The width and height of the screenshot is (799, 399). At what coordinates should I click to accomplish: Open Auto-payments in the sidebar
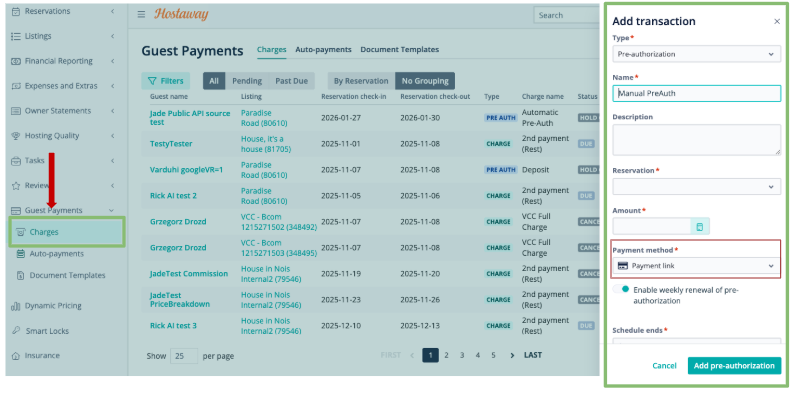57,254
